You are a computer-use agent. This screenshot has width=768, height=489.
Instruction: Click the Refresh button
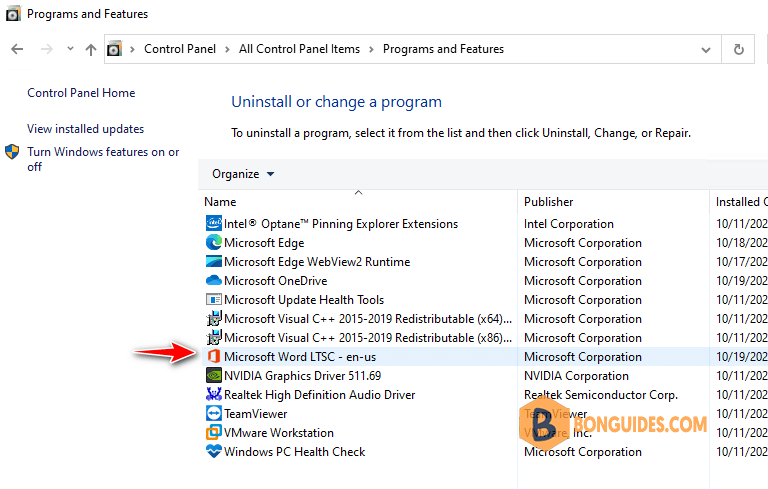click(x=739, y=49)
